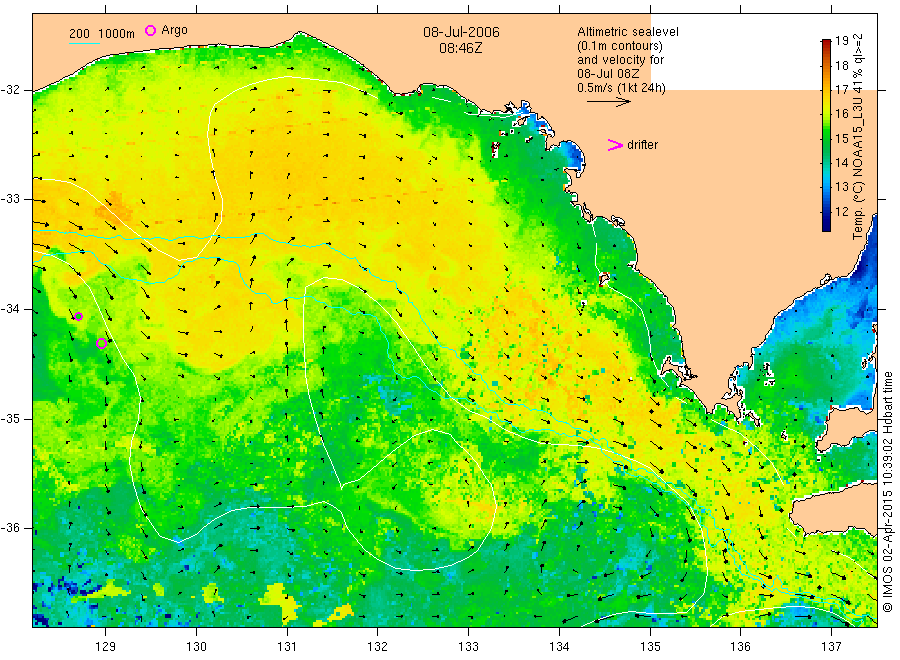
Task: Click the 'Altimetric sealevel' caption text
Action: coord(628,32)
